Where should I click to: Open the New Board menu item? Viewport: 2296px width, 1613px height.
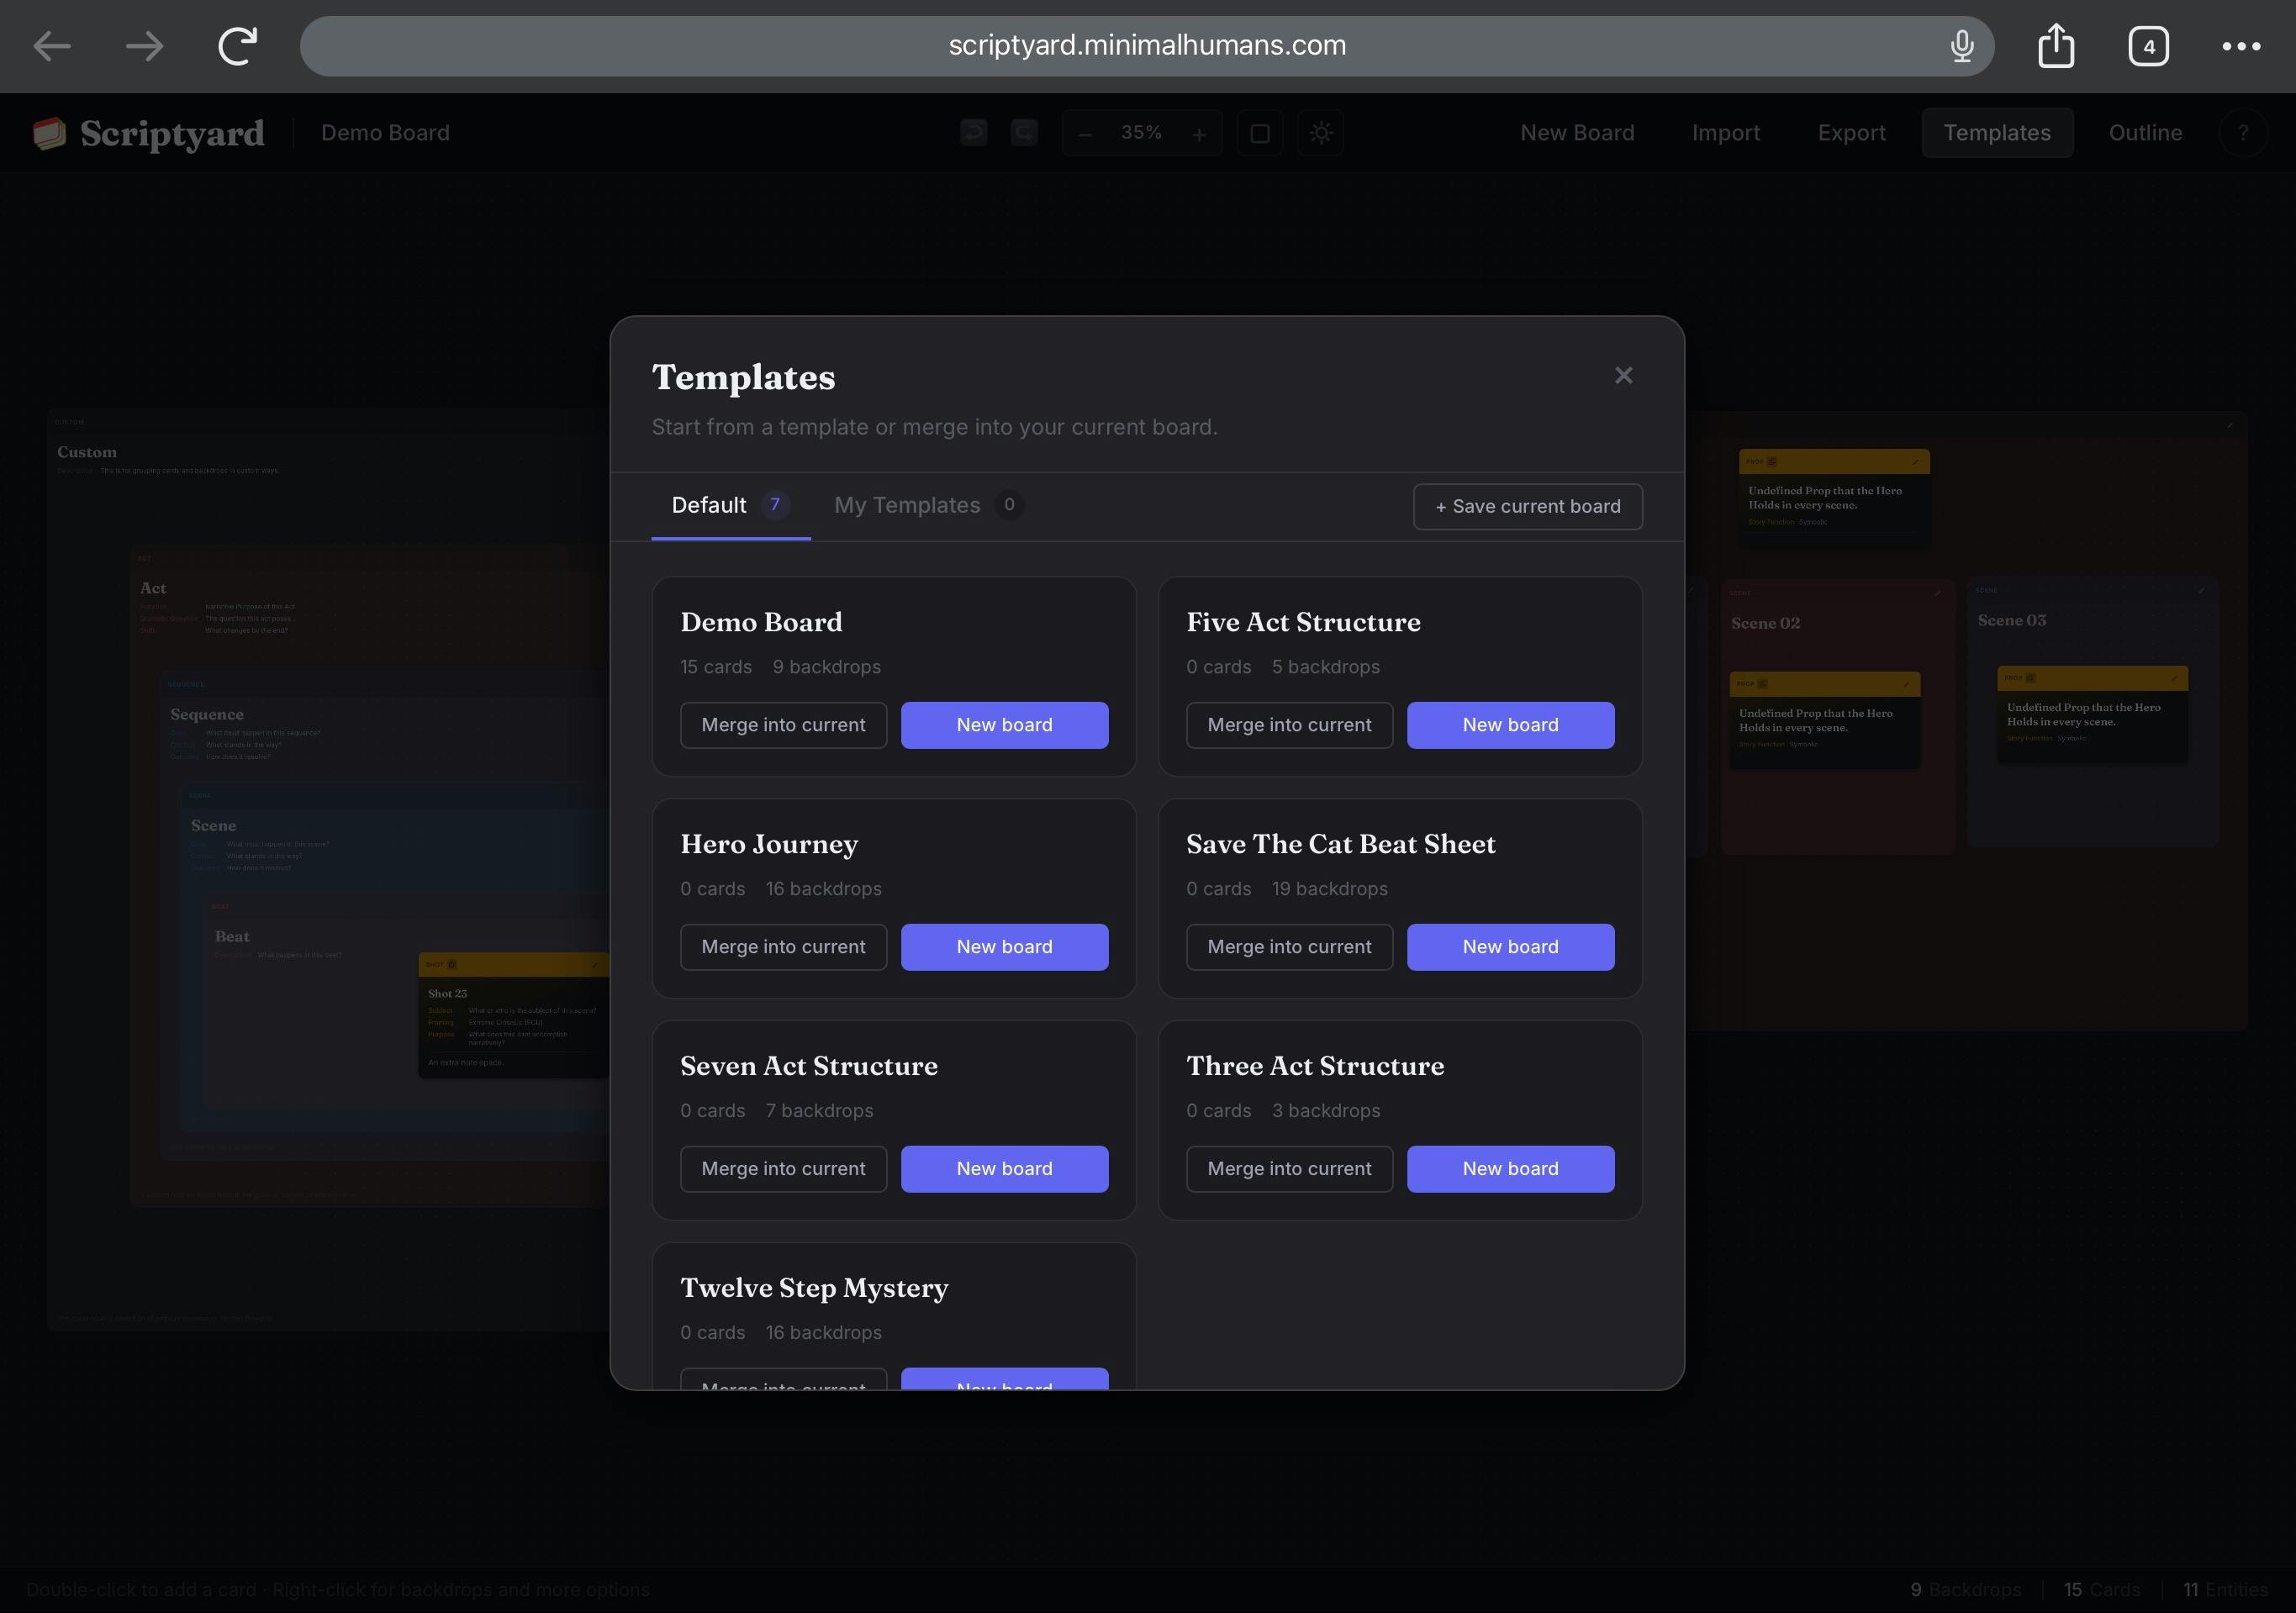[1577, 133]
